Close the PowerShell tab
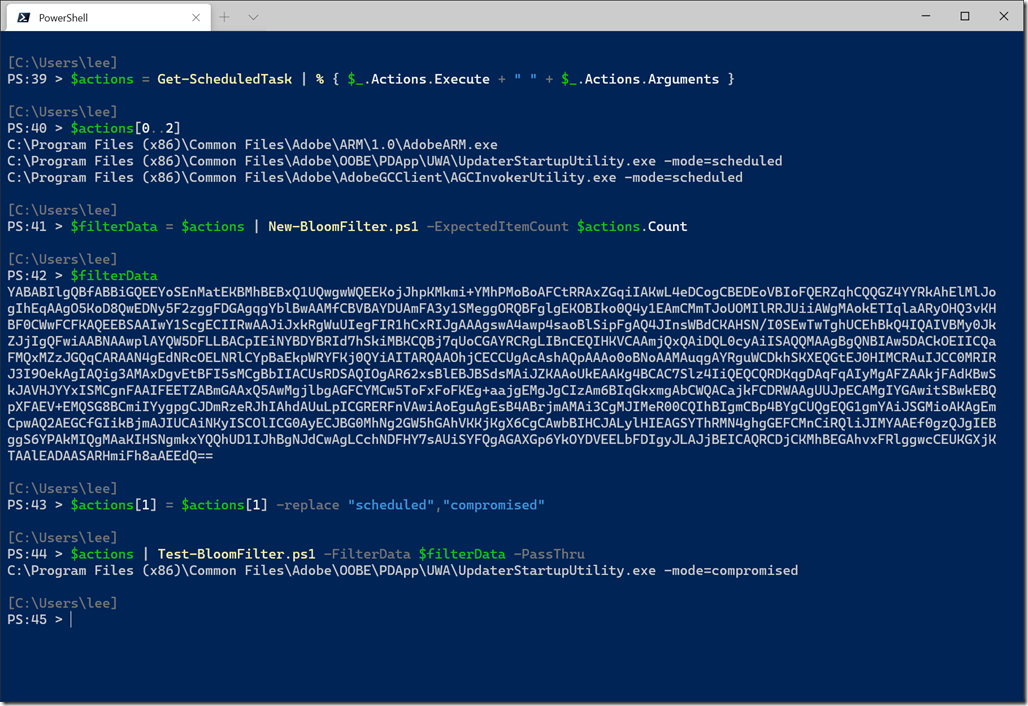Image resolution: width=1028 pixels, height=706 pixels. (196, 18)
